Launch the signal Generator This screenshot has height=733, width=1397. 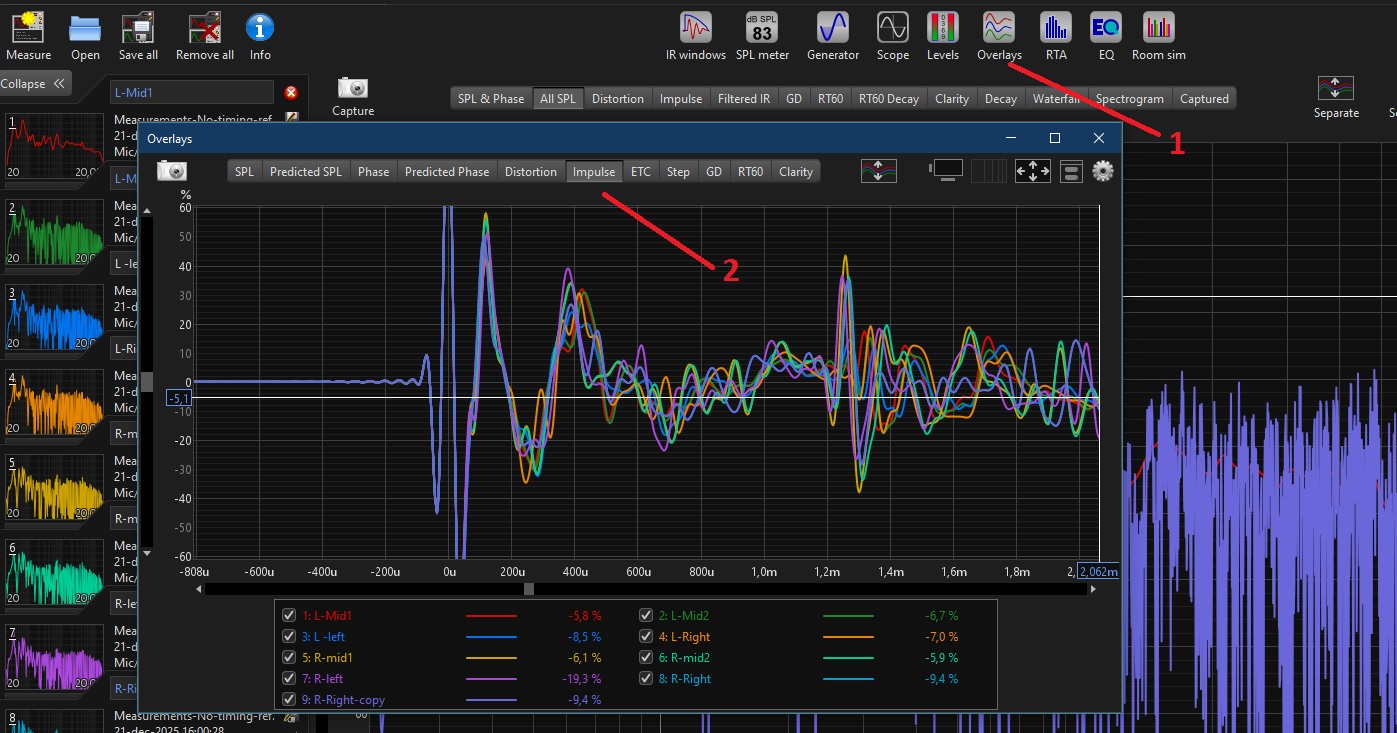(x=832, y=28)
